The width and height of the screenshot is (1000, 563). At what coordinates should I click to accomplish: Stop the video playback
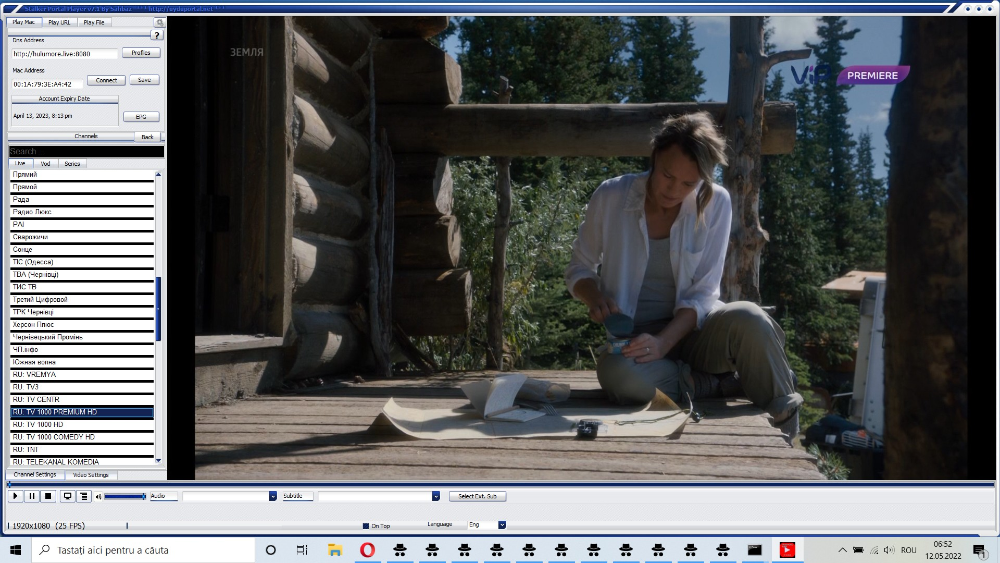48,496
